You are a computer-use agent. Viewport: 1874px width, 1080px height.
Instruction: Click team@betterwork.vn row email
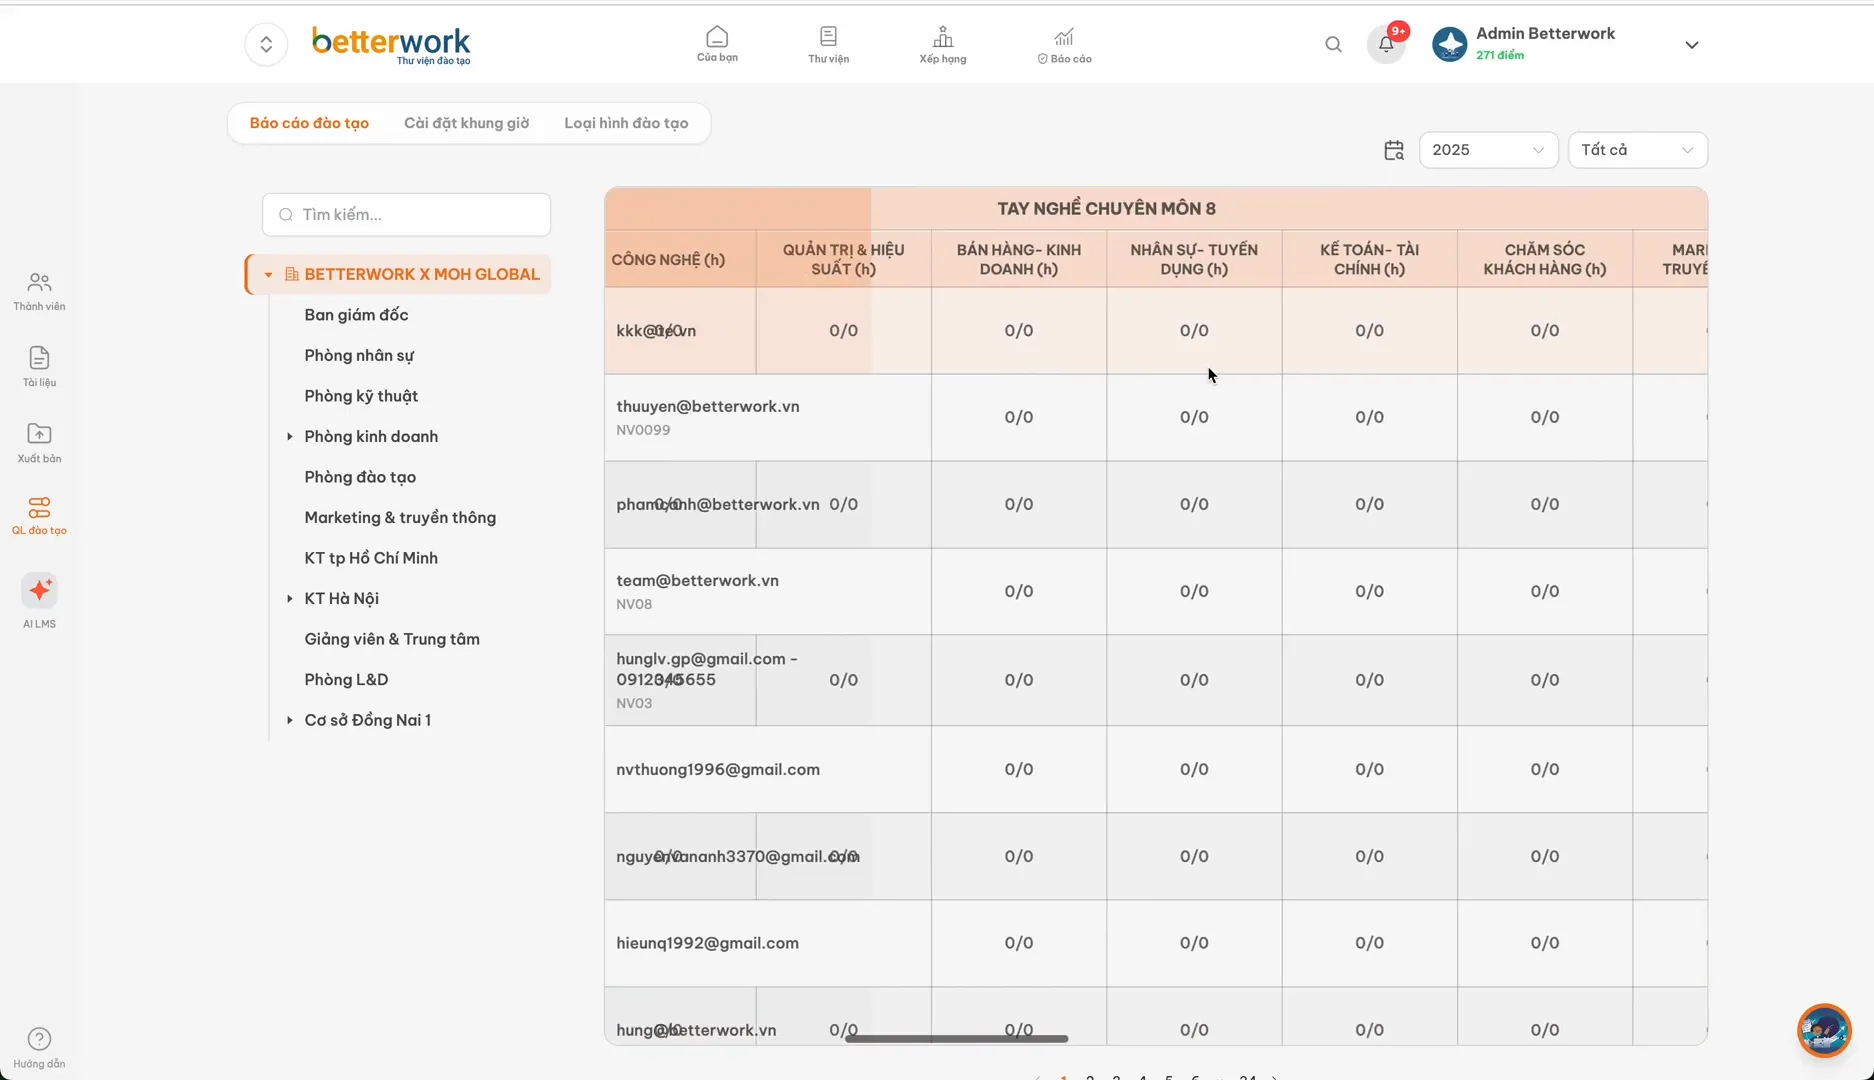[x=697, y=581]
